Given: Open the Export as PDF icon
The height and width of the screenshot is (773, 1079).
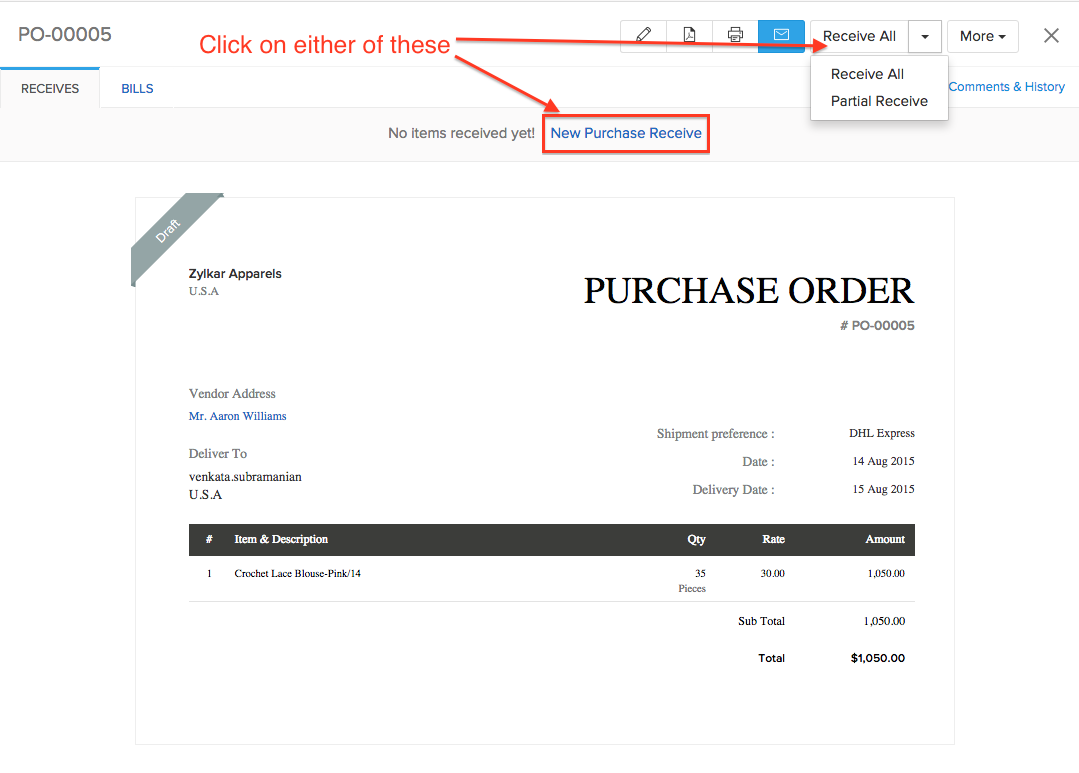Looking at the screenshot, I should coord(689,36).
